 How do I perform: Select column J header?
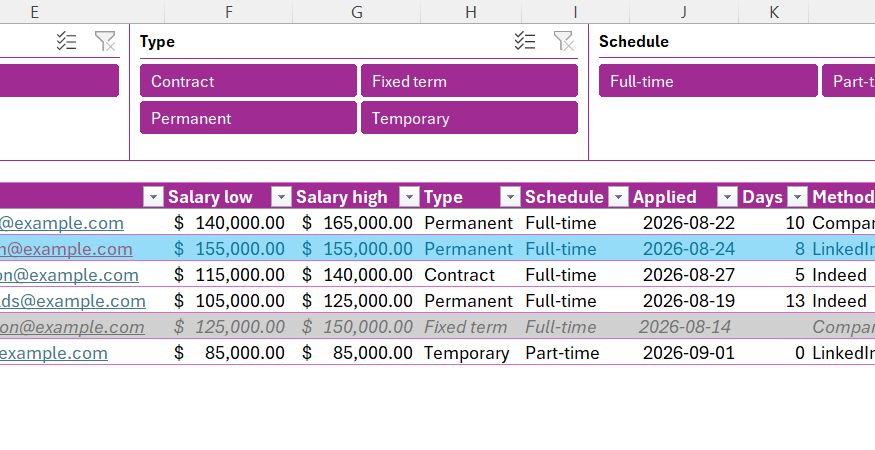pyautogui.click(x=684, y=12)
